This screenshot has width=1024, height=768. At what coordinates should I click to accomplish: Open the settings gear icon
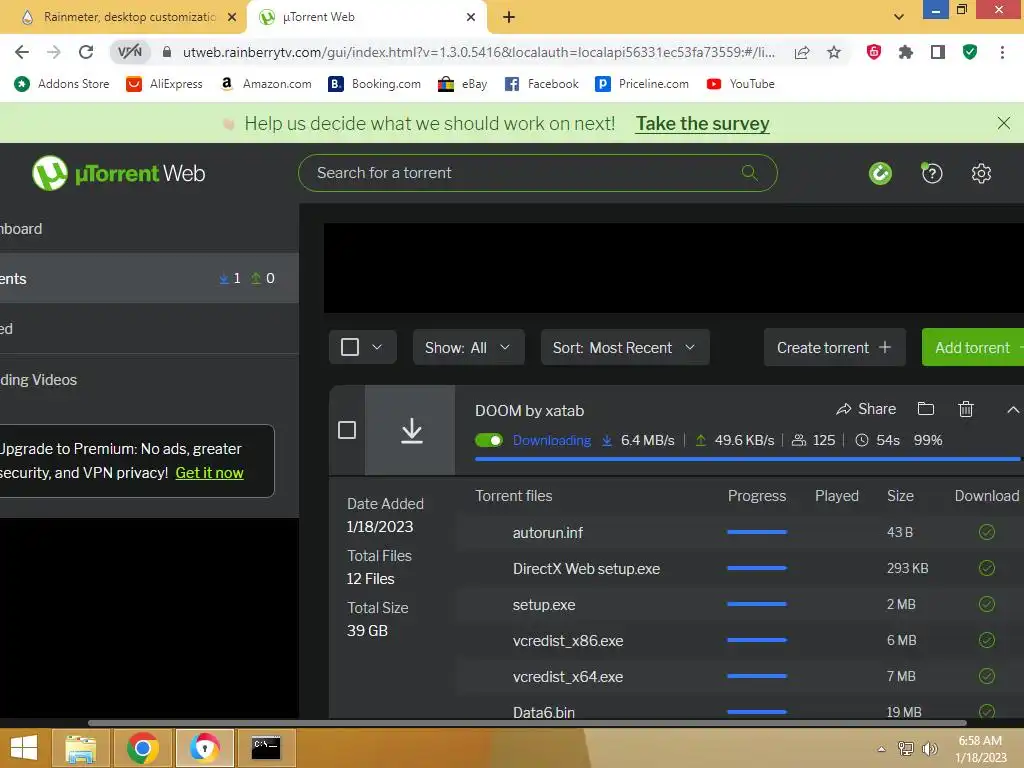(981, 173)
